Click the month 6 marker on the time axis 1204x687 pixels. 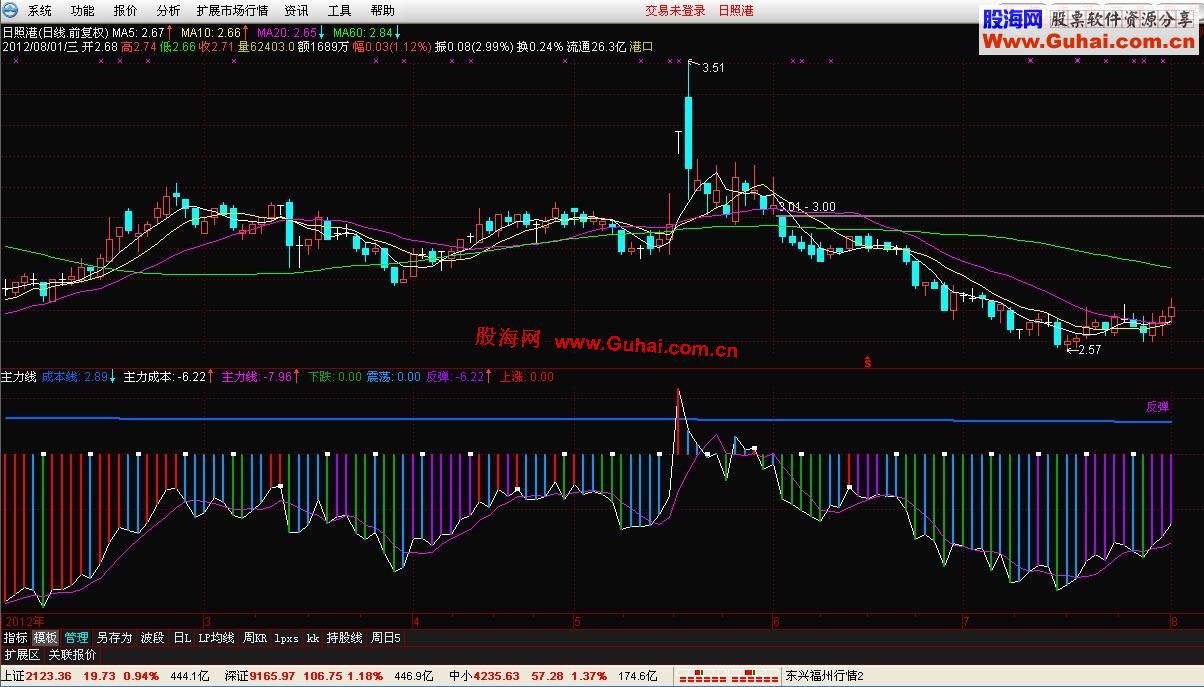tap(776, 620)
